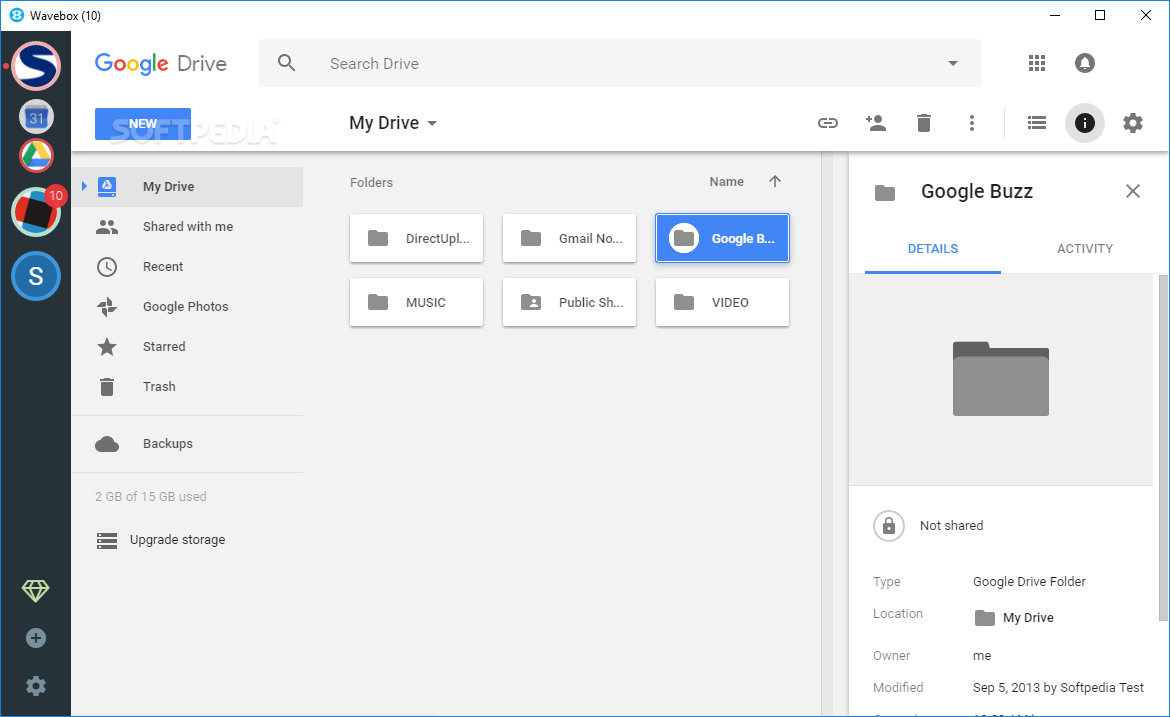Image resolution: width=1170 pixels, height=717 pixels.
Task: Open the My Drive location link
Action: pyautogui.click(x=1014, y=618)
